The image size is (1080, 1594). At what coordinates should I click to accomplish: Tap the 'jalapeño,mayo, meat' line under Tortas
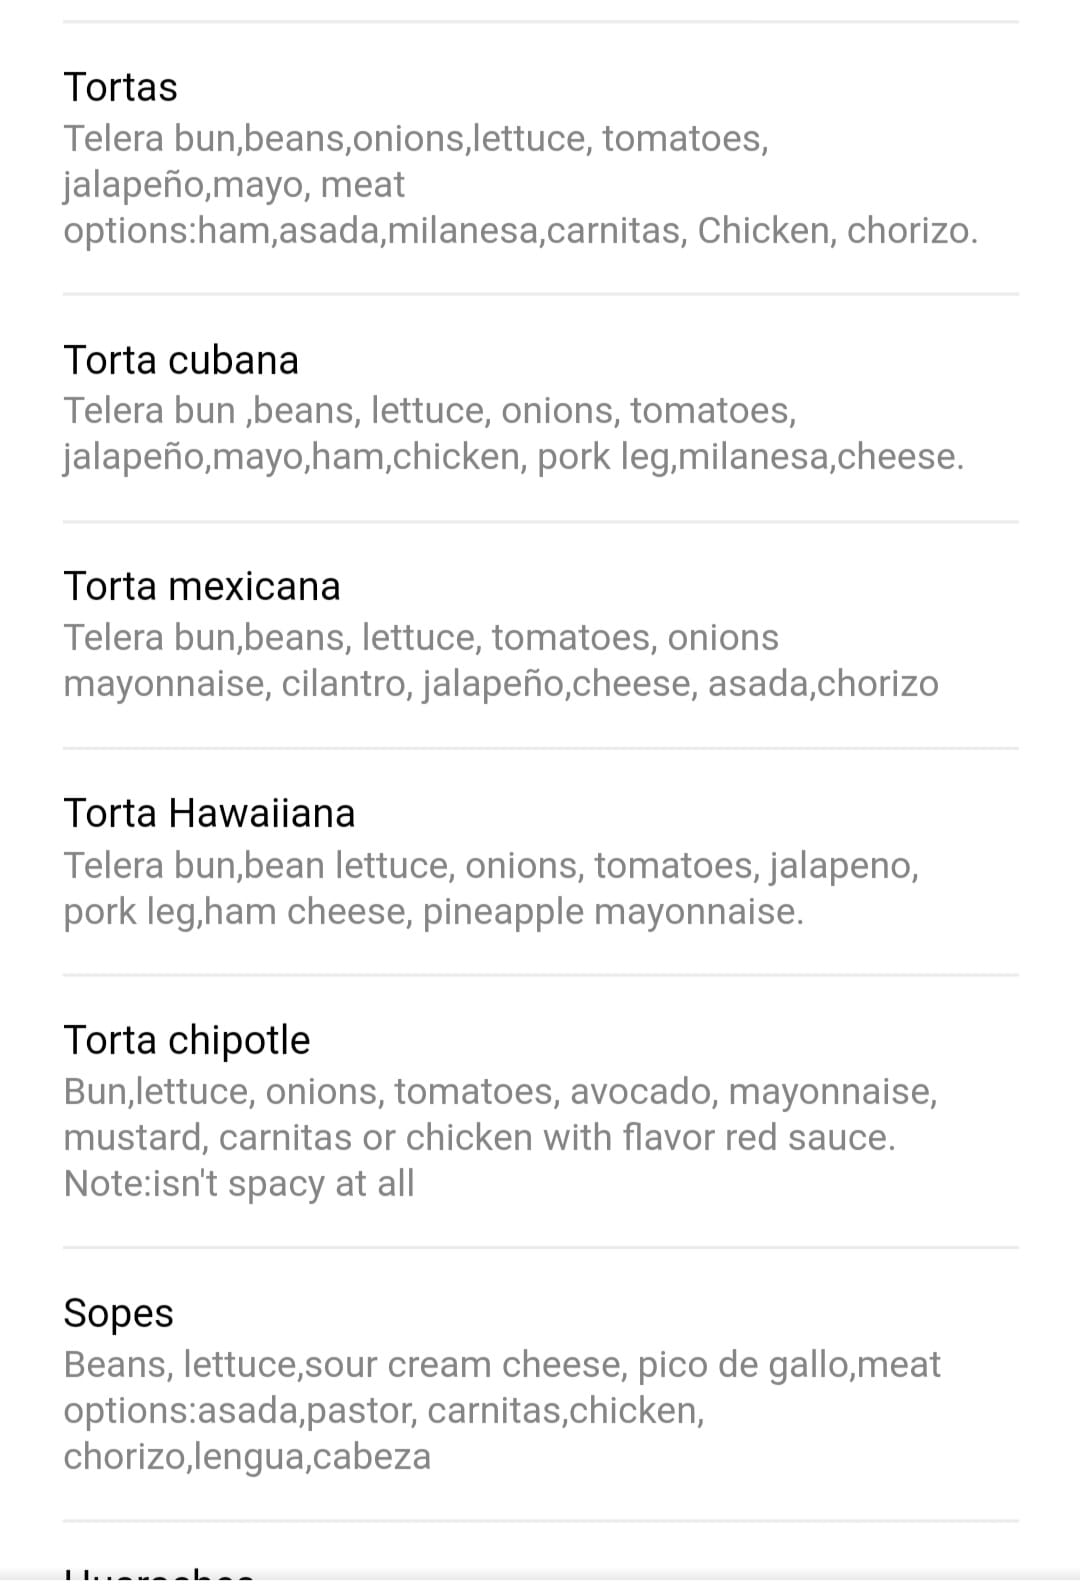(234, 185)
